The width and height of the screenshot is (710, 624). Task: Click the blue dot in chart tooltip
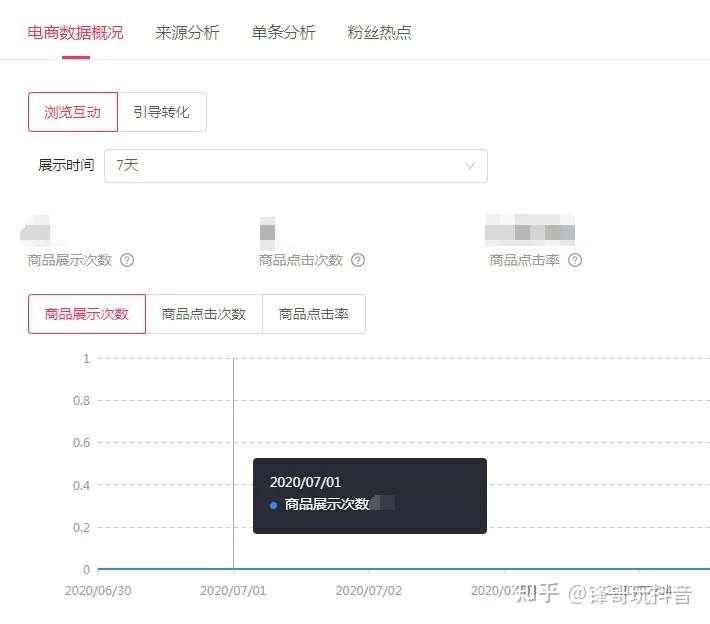[x=273, y=505]
